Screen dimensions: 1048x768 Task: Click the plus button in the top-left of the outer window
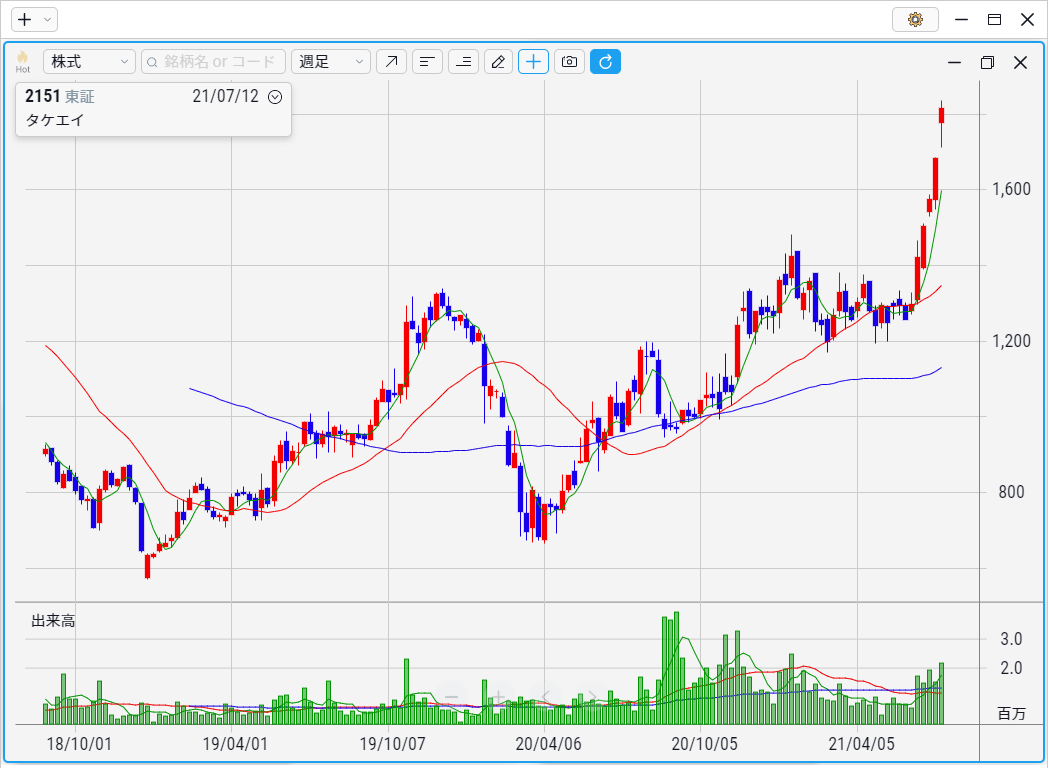tap(25, 19)
